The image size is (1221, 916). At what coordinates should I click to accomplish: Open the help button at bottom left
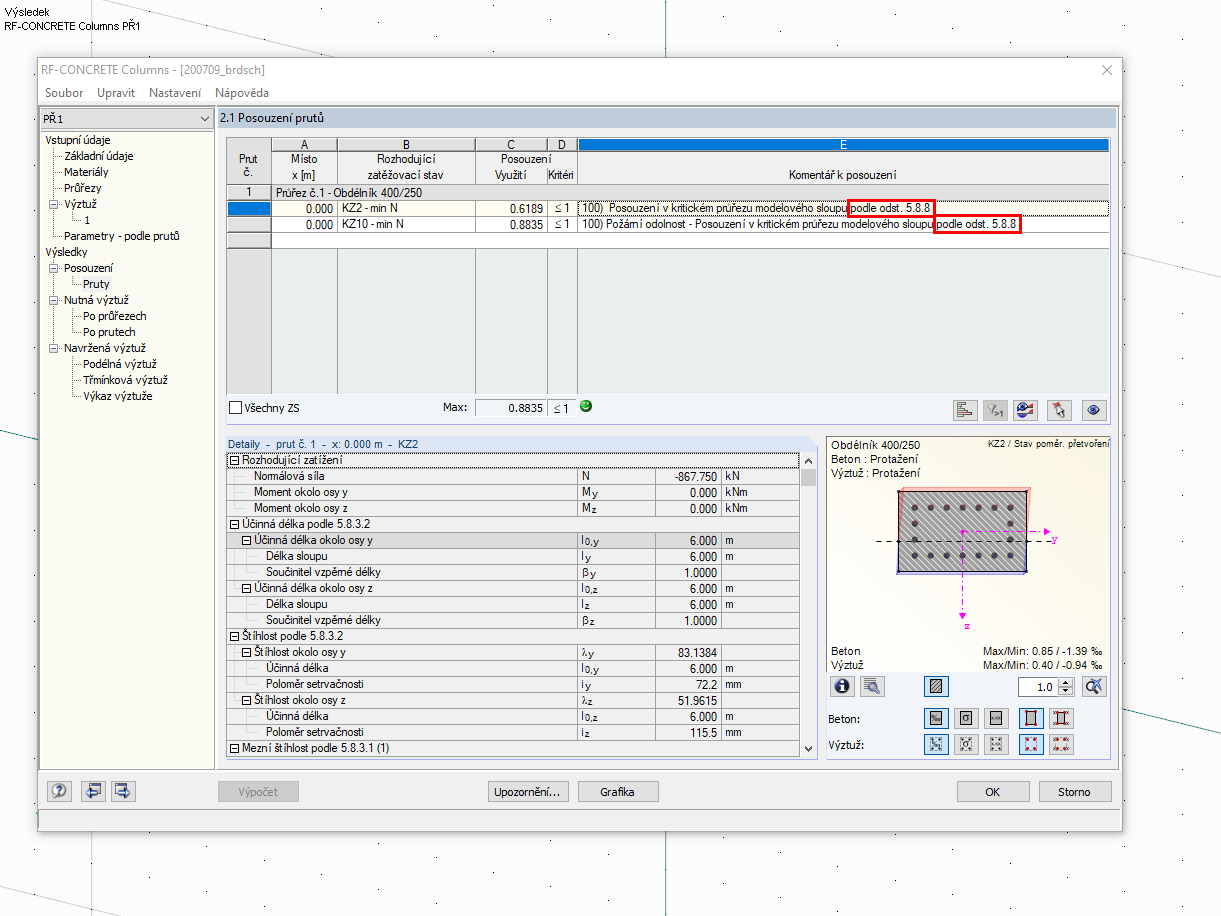pyautogui.click(x=59, y=791)
